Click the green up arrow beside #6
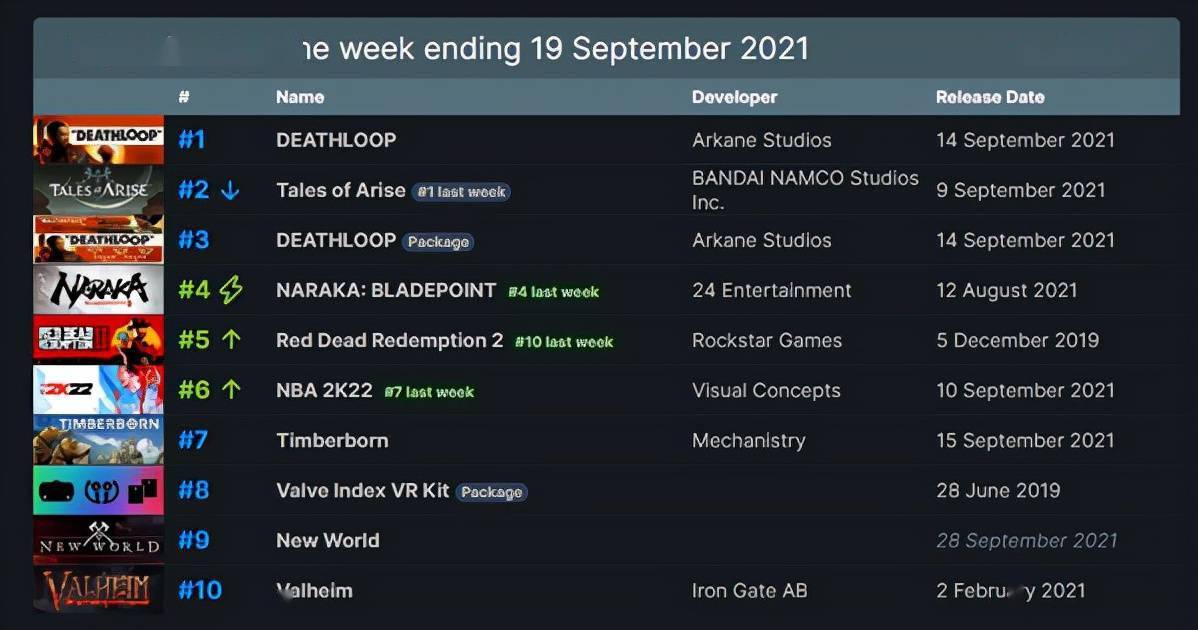The width and height of the screenshot is (1198, 630). (231, 390)
